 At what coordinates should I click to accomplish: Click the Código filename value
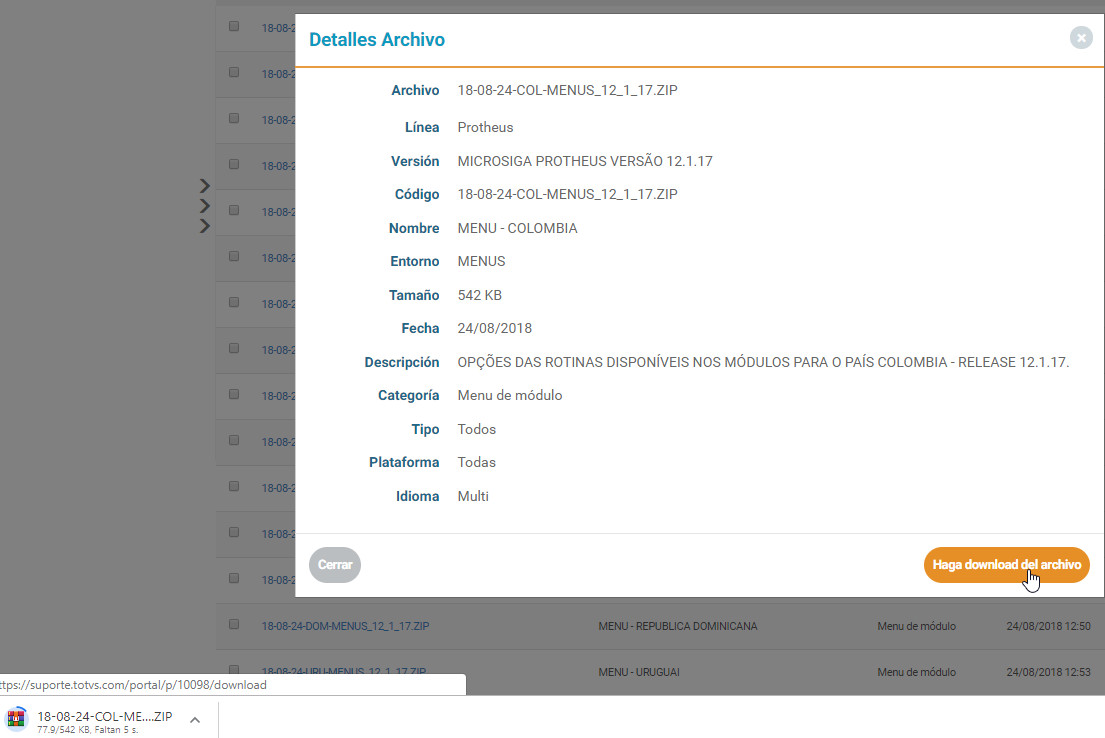tap(567, 195)
